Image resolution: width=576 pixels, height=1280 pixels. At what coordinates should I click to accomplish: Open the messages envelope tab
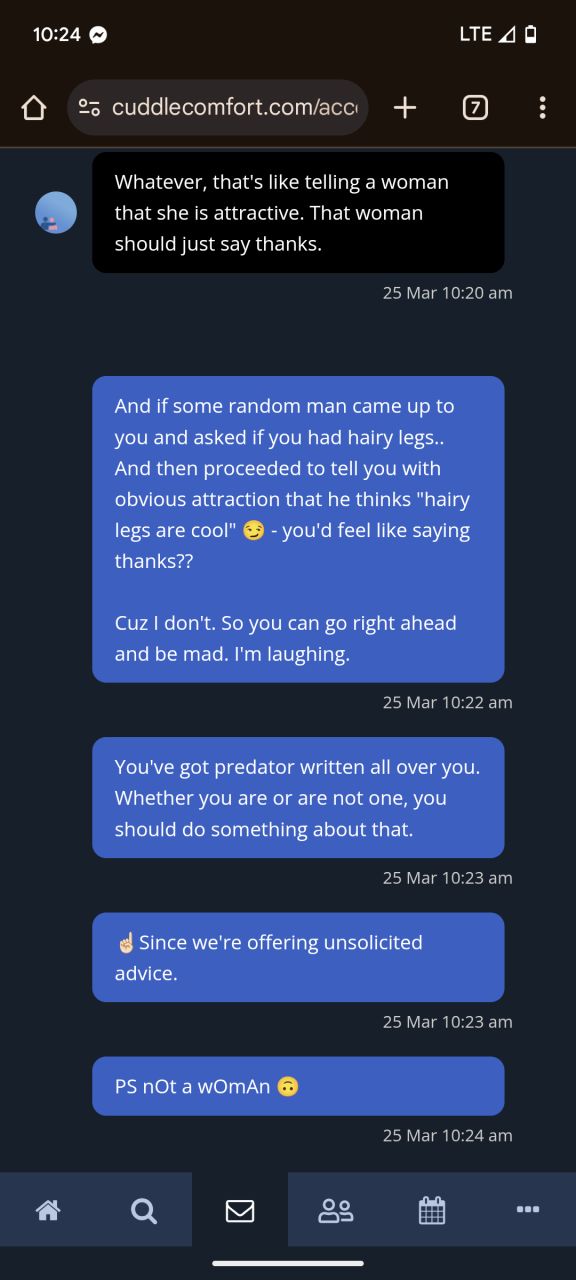pyautogui.click(x=240, y=1210)
